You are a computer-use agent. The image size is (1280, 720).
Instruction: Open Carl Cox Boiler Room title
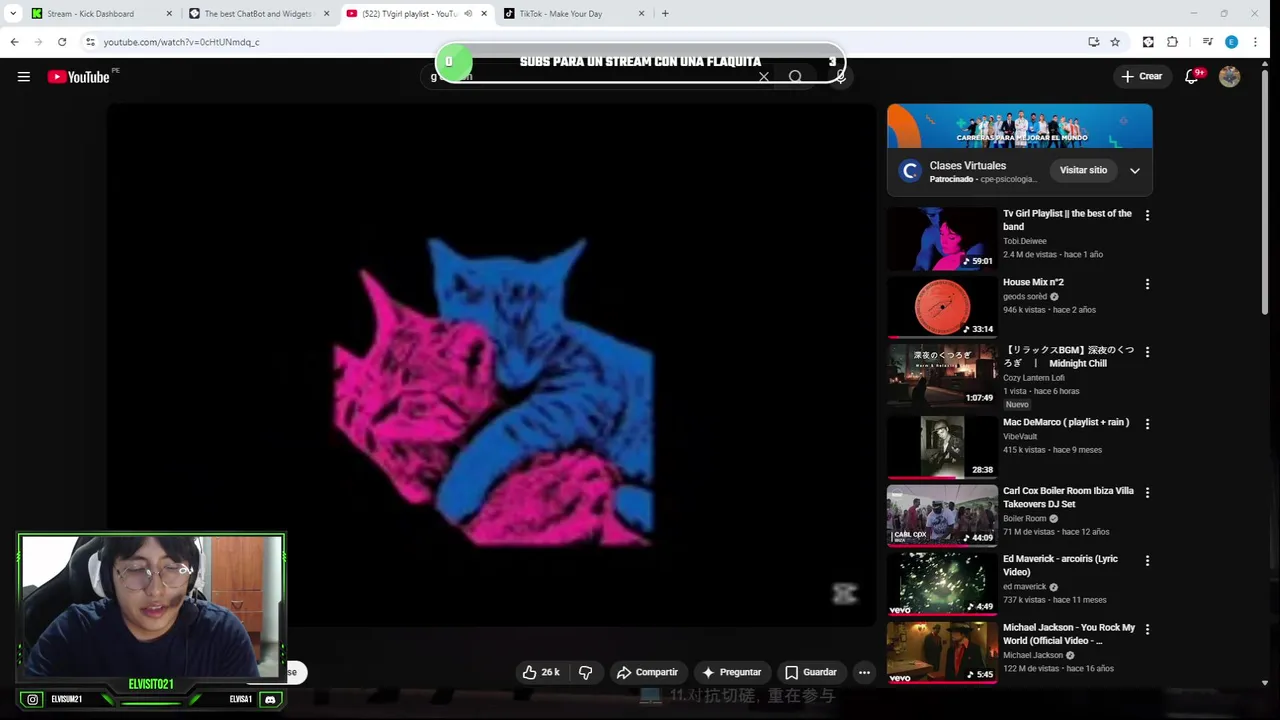tap(1068, 498)
